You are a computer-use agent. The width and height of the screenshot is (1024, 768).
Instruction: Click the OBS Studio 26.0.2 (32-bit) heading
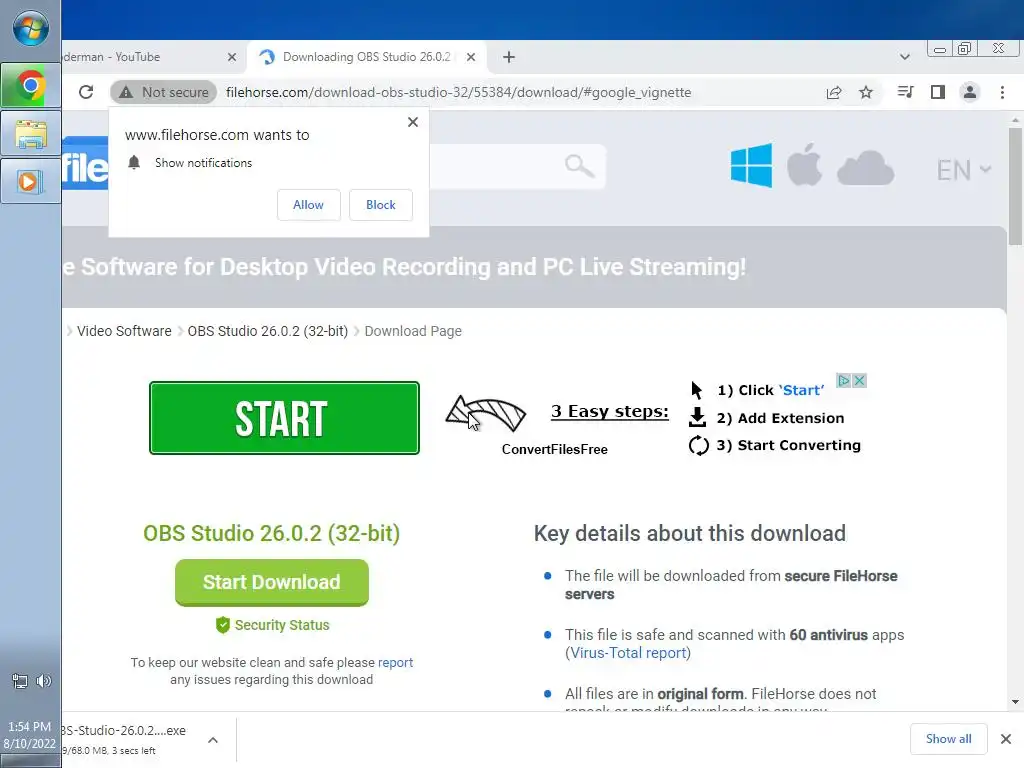[x=272, y=533]
